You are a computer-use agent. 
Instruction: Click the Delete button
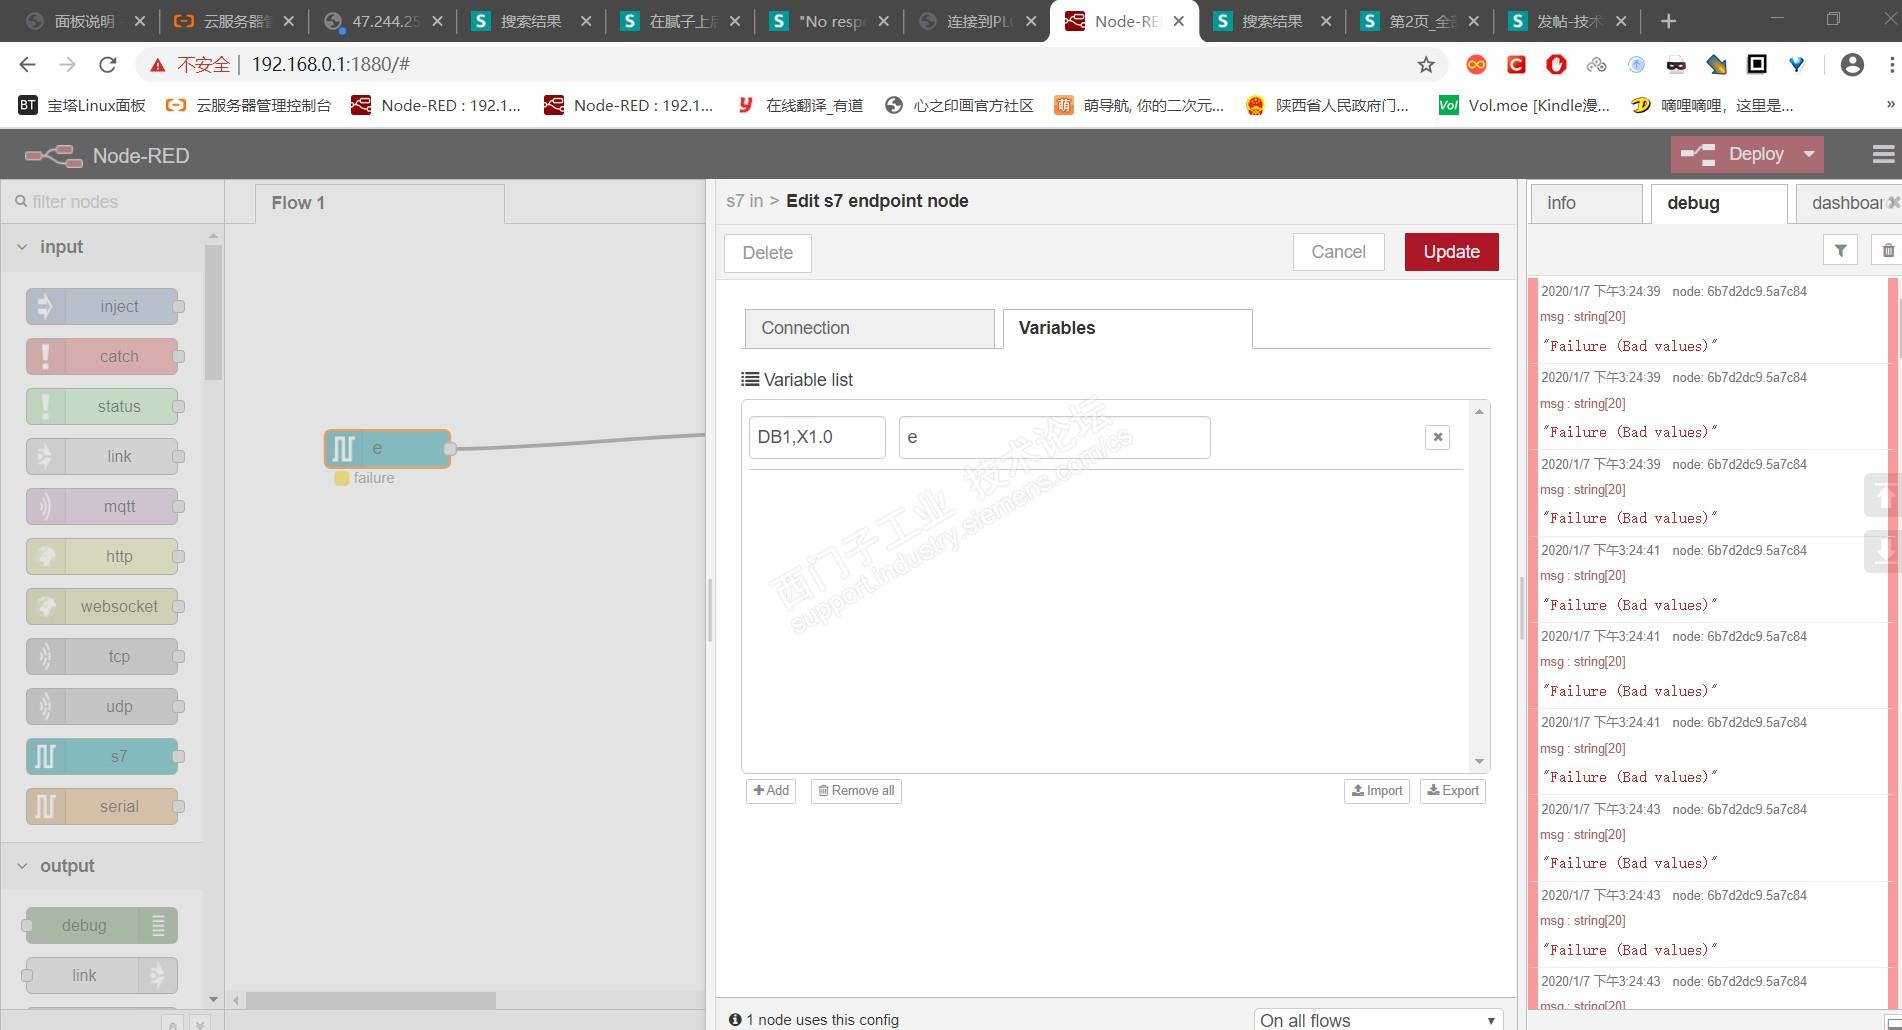(768, 253)
